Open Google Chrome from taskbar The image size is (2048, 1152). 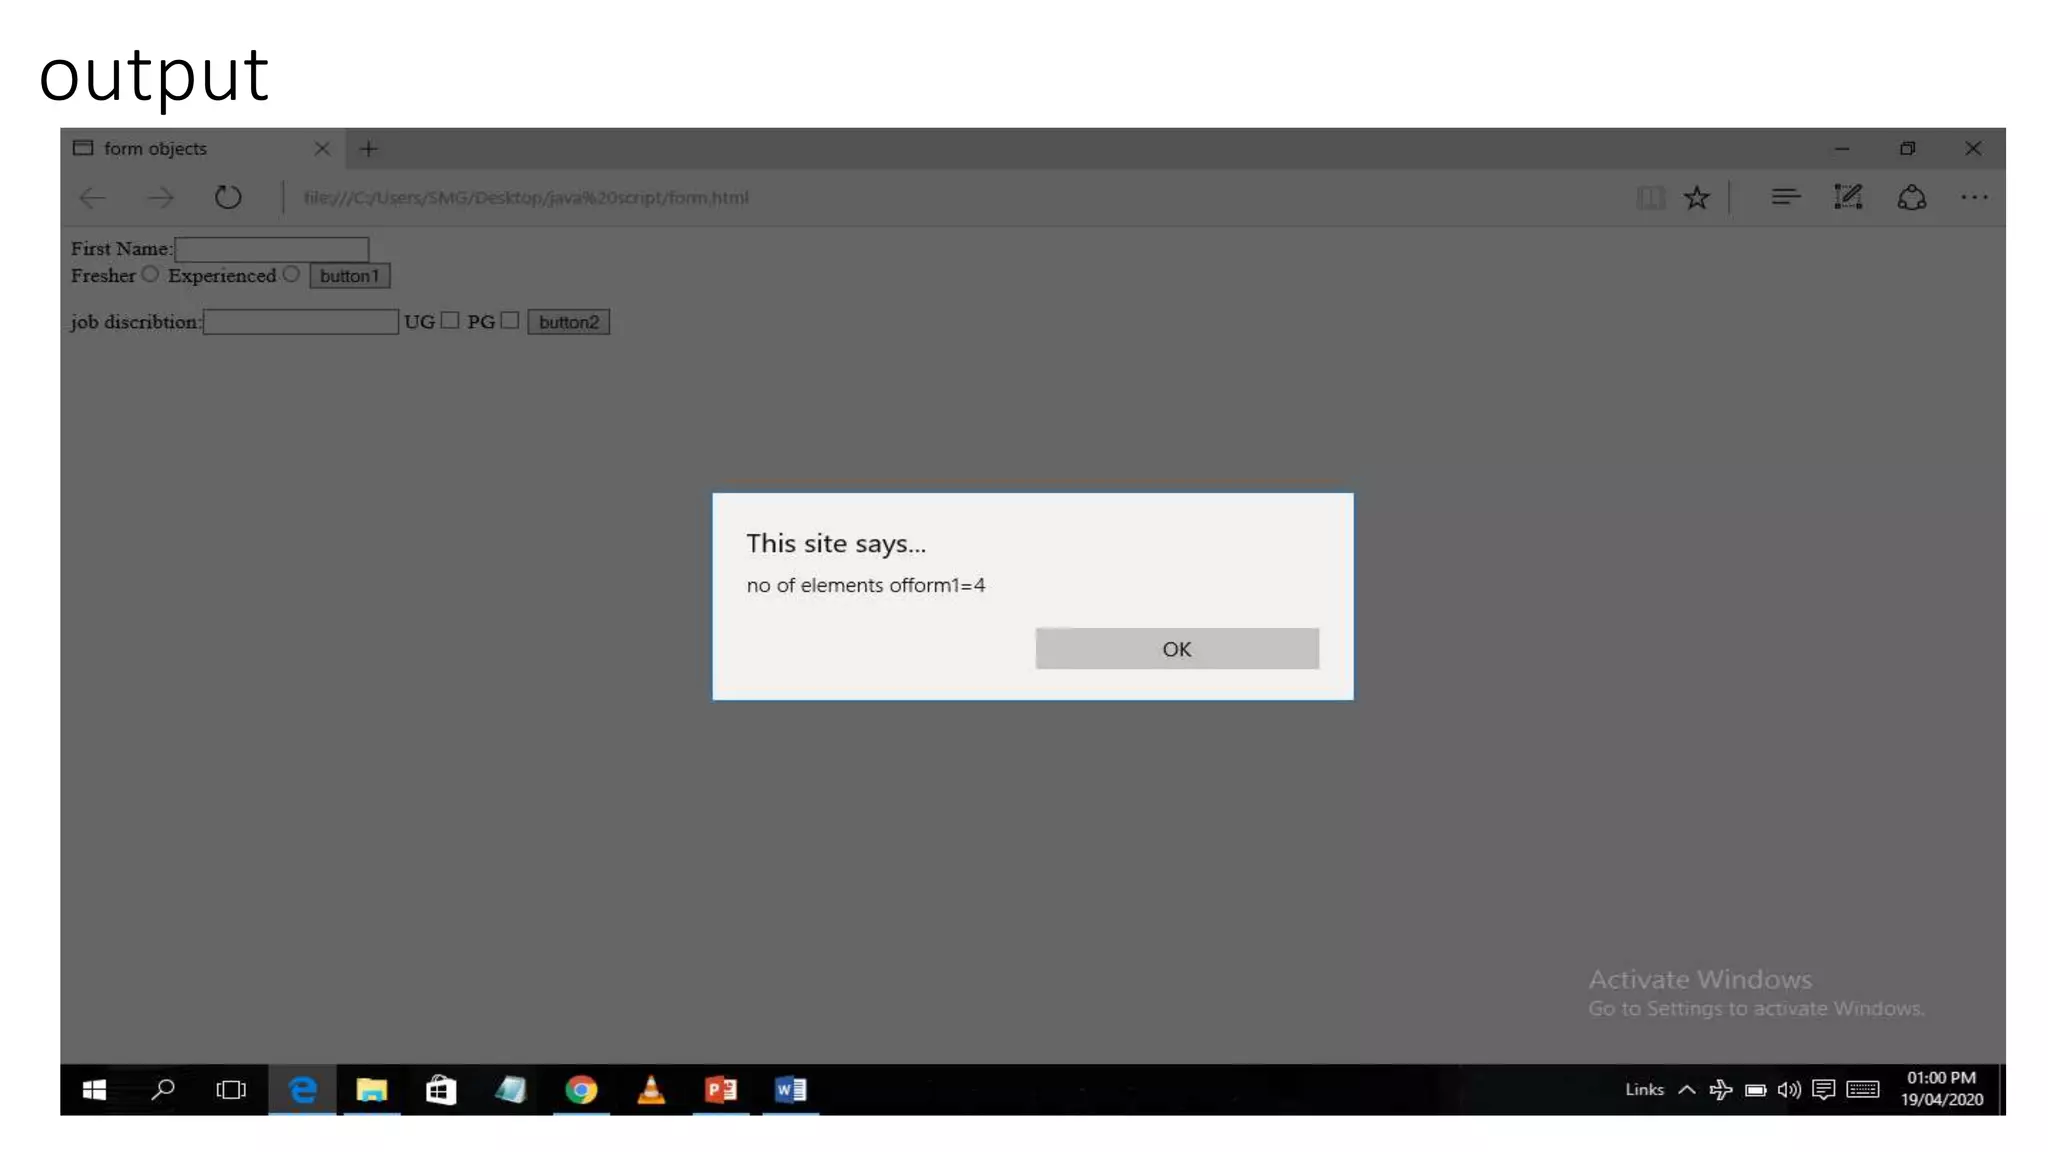click(581, 1089)
